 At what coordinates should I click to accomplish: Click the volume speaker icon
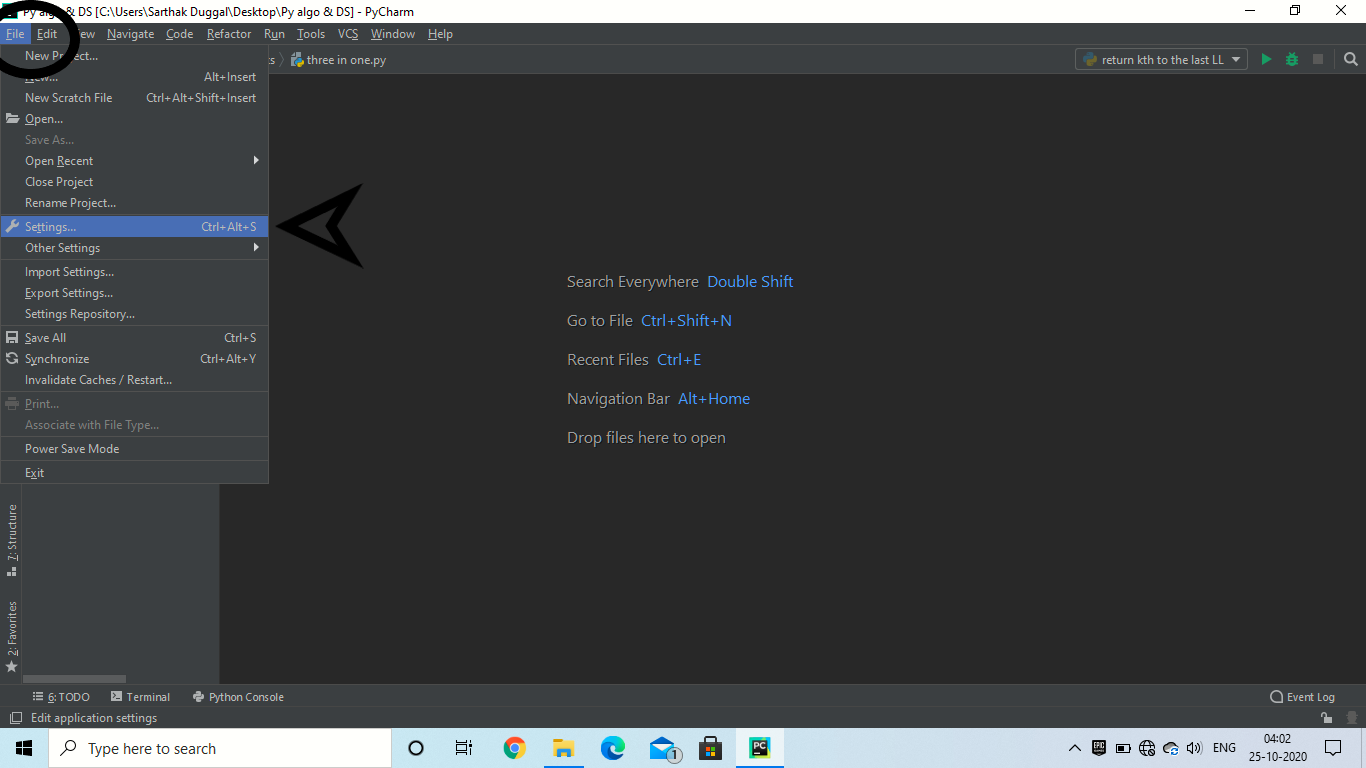(1194, 748)
